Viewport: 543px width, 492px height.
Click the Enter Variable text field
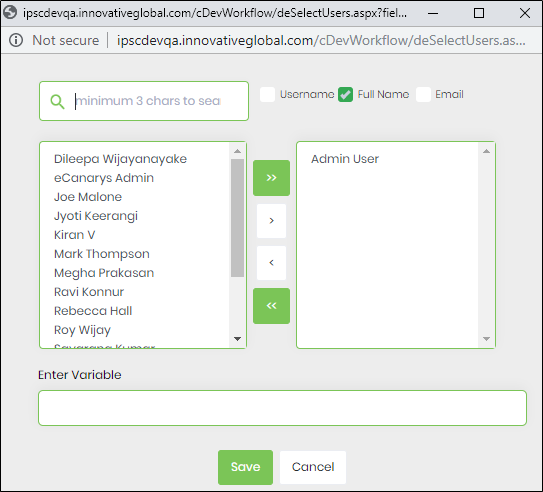tap(282, 408)
